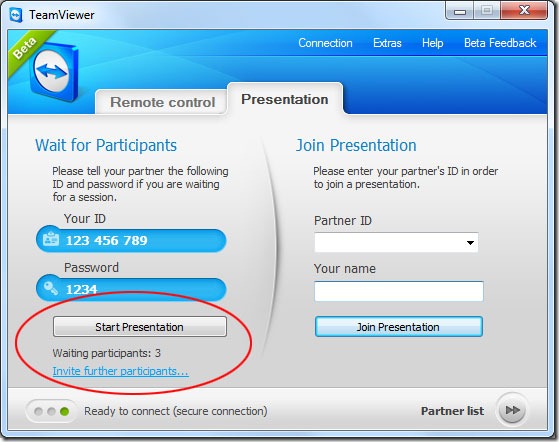This screenshot has width=559, height=442.
Task: Expand Partner list with the double-arrow button
Action: click(512, 410)
